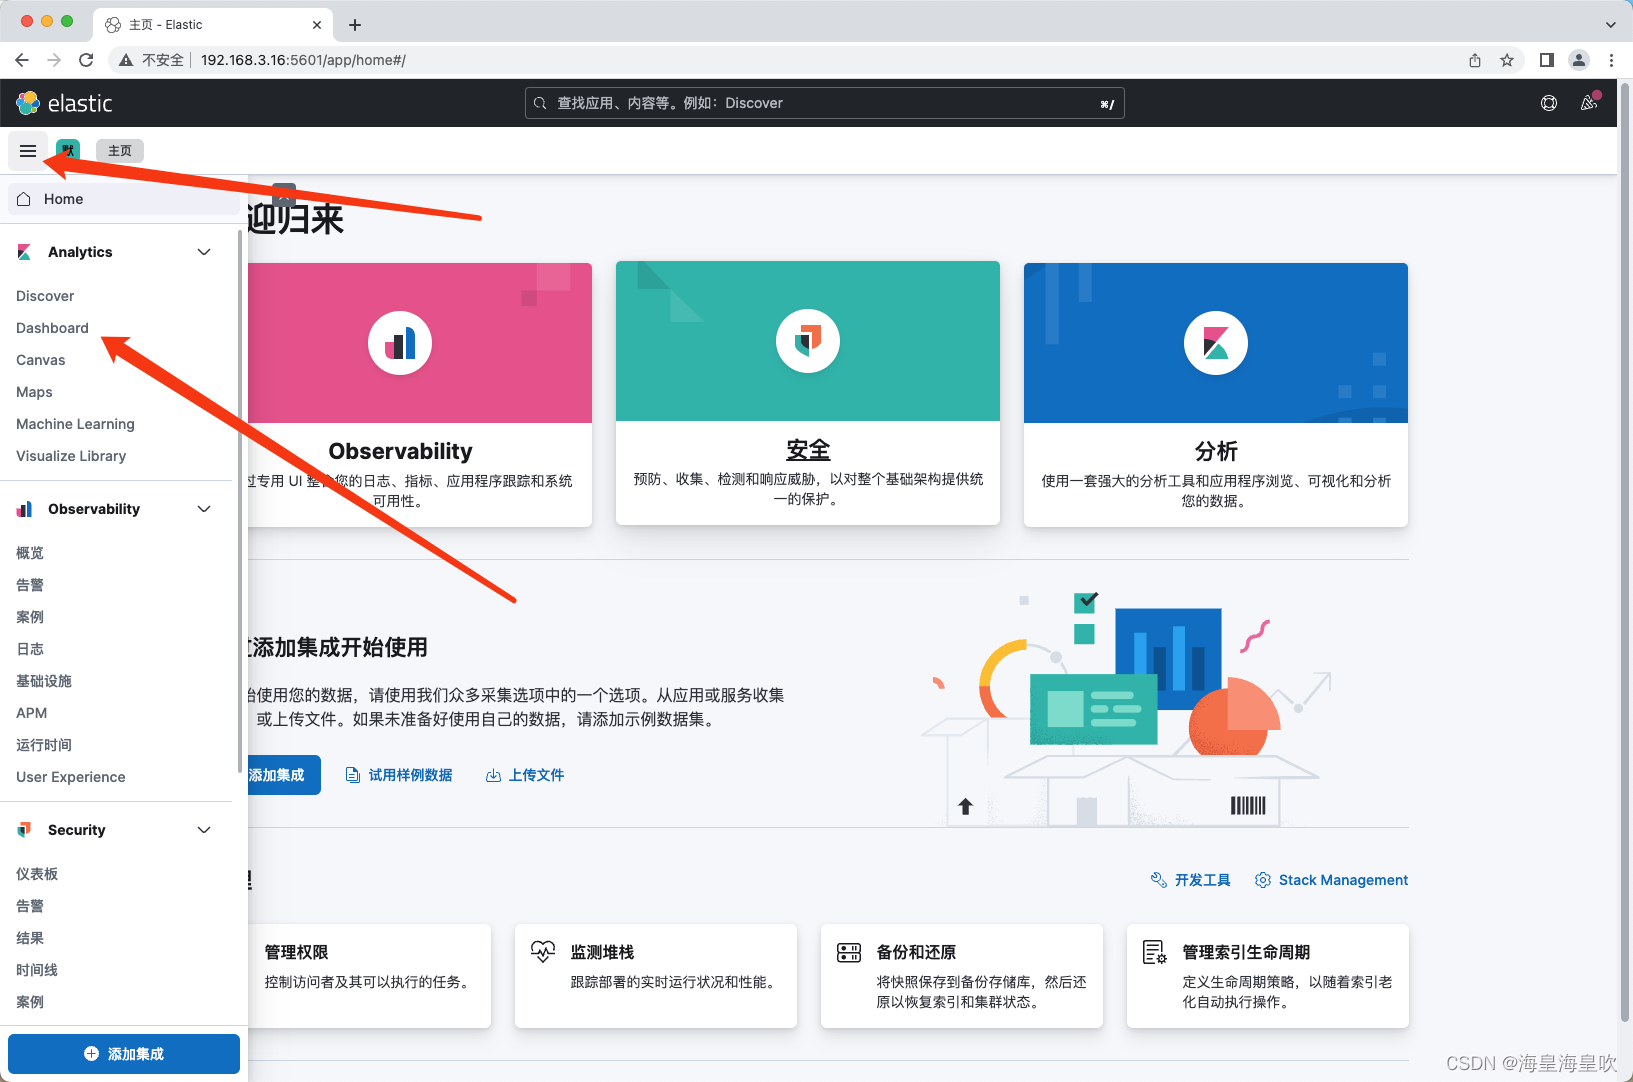Click browser back arrow
This screenshot has height=1082, width=1633.
click(x=22, y=60)
